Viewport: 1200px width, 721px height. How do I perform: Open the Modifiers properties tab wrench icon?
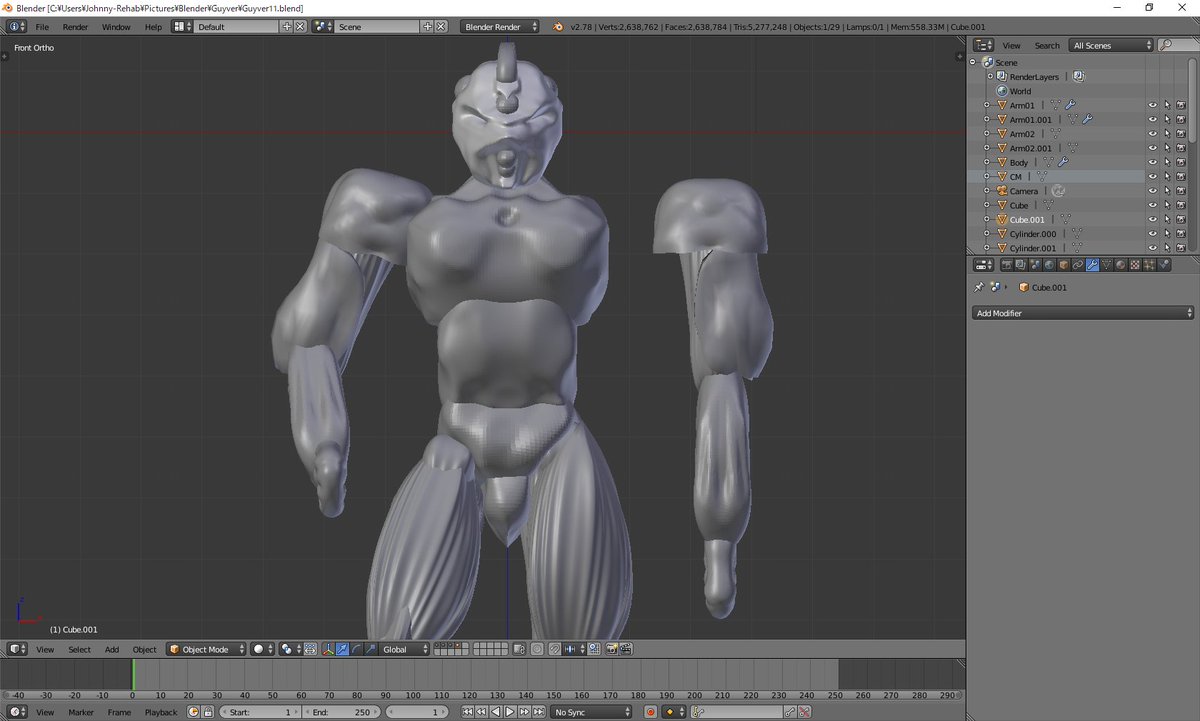[x=1092, y=265]
